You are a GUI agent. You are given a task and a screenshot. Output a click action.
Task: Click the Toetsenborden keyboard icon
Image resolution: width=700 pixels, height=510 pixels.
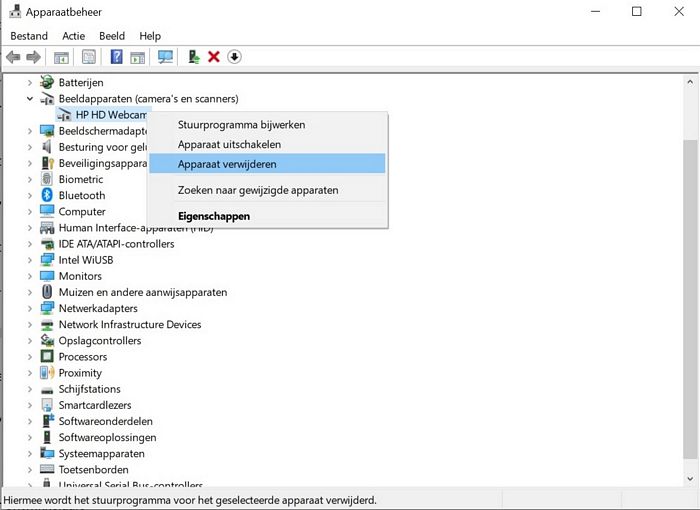(47, 469)
